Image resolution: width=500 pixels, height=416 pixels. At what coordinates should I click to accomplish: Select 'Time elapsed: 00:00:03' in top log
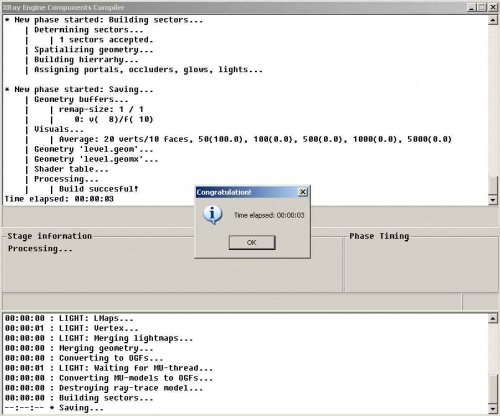coord(59,199)
